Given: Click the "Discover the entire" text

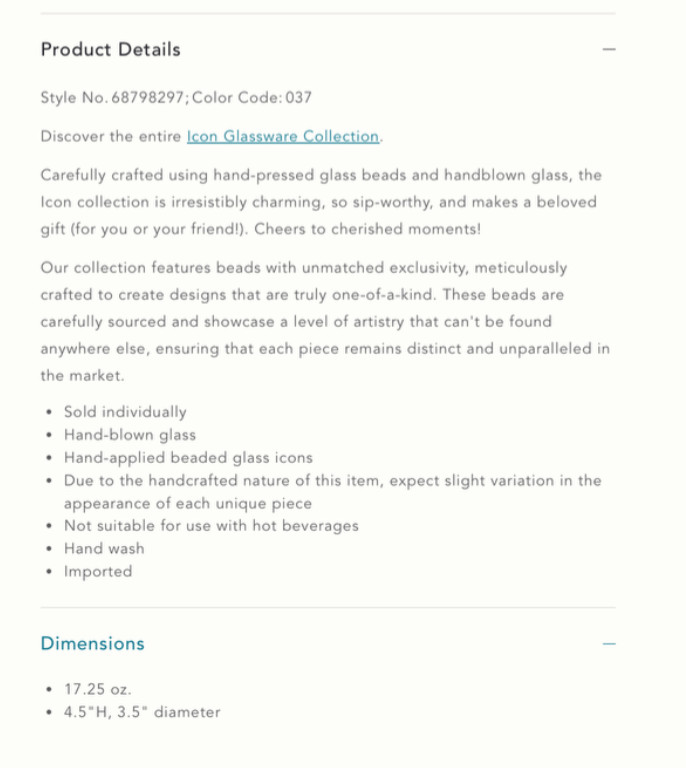Looking at the screenshot, I should point(112,136).
